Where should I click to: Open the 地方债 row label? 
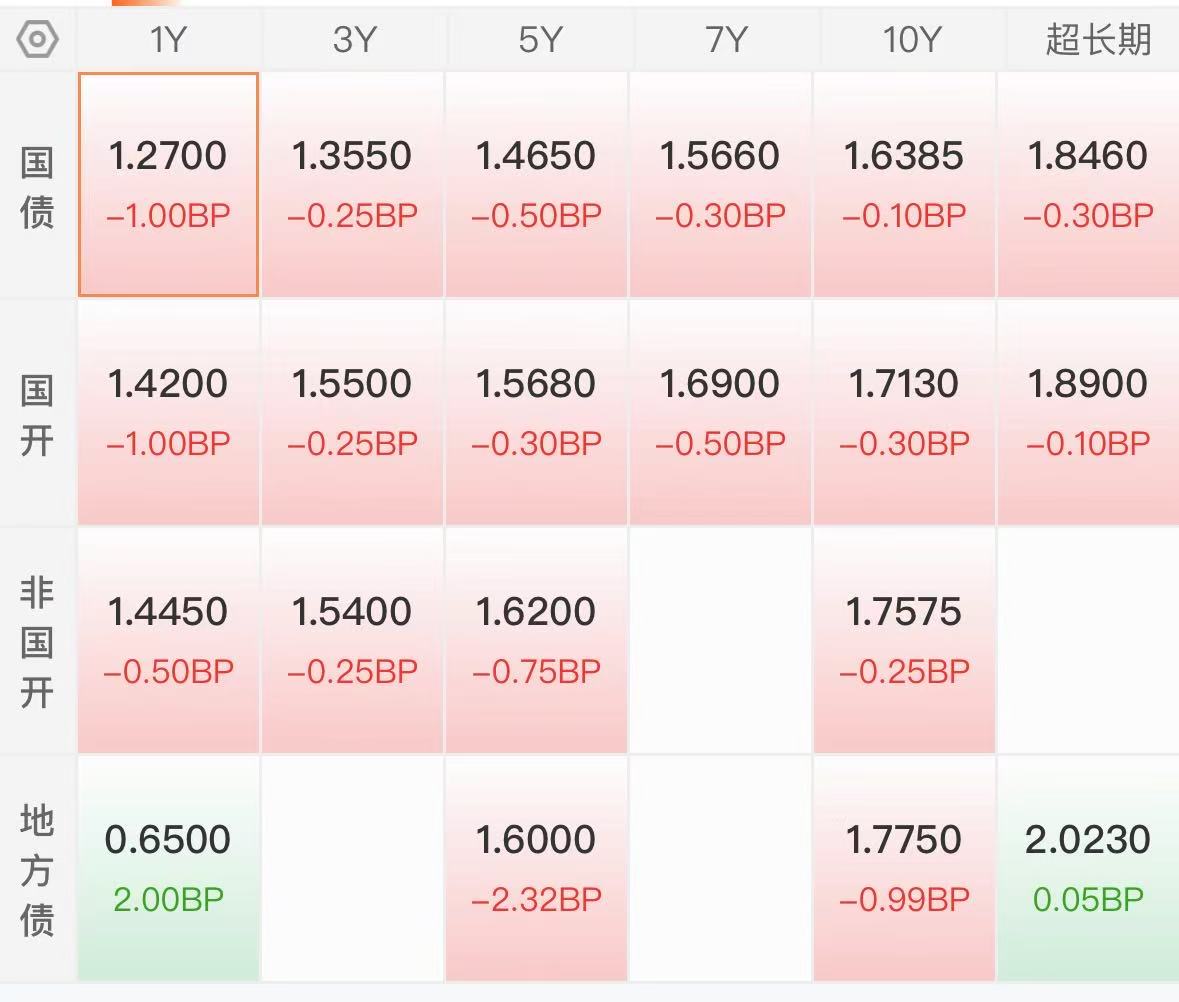pyautogui.click(x=37, y=870)
